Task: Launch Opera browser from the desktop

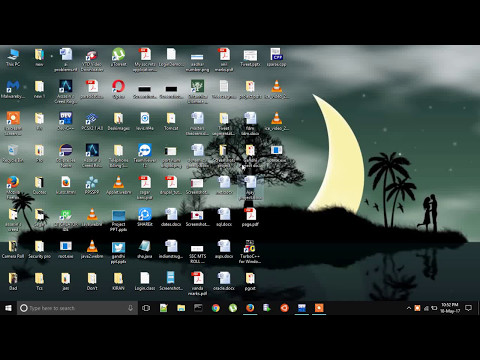Action: click(x=118, y=89)
